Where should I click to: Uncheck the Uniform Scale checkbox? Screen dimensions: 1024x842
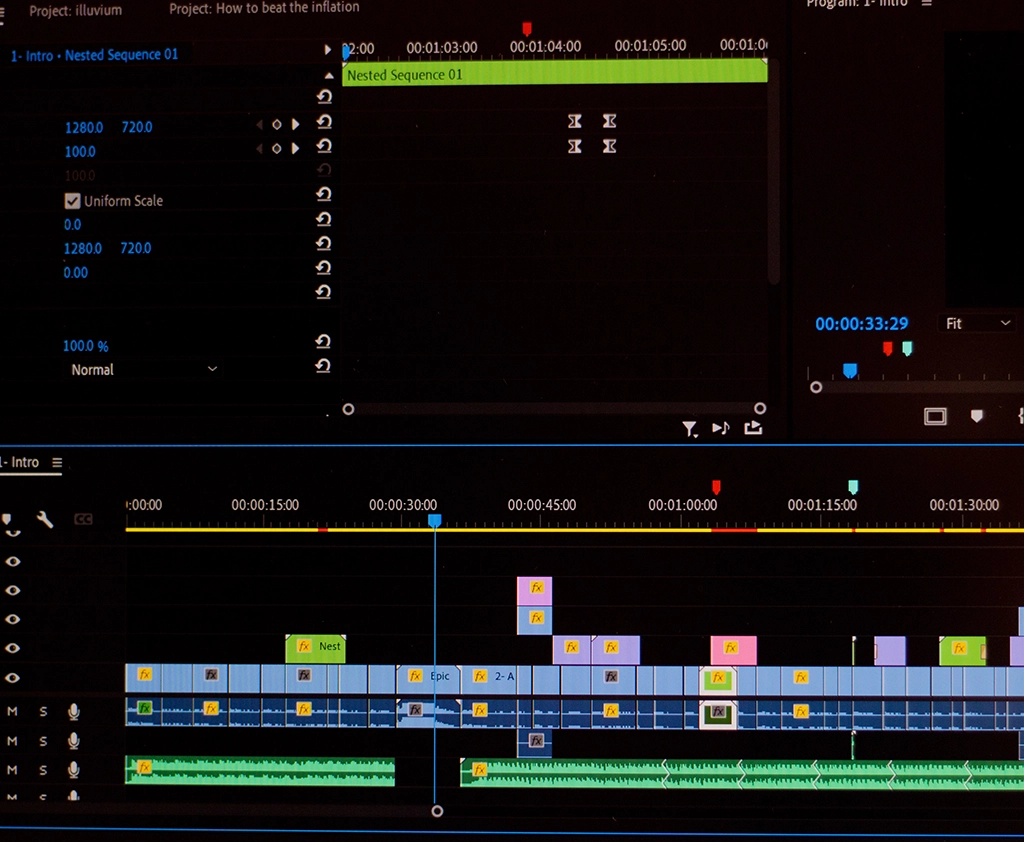tap(72, 200)
